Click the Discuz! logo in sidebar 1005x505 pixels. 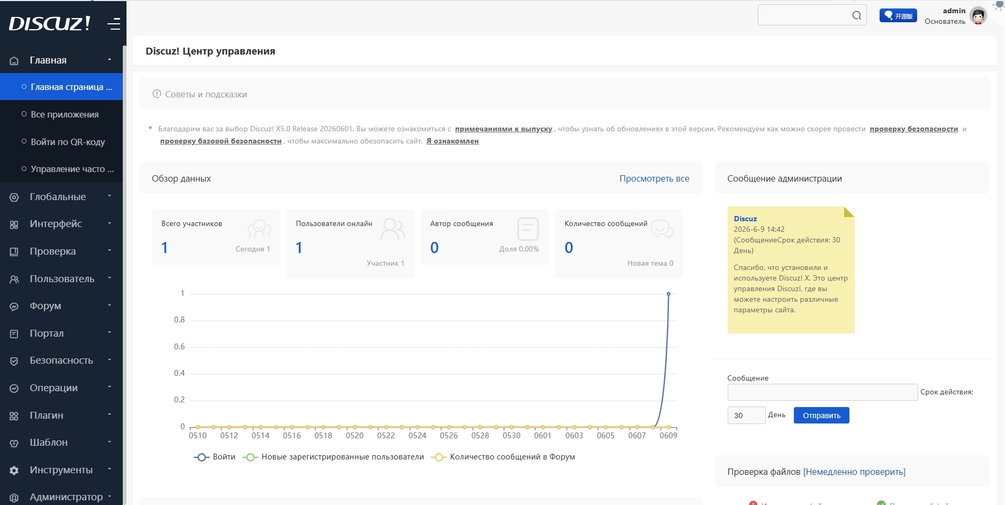point(49,24)
